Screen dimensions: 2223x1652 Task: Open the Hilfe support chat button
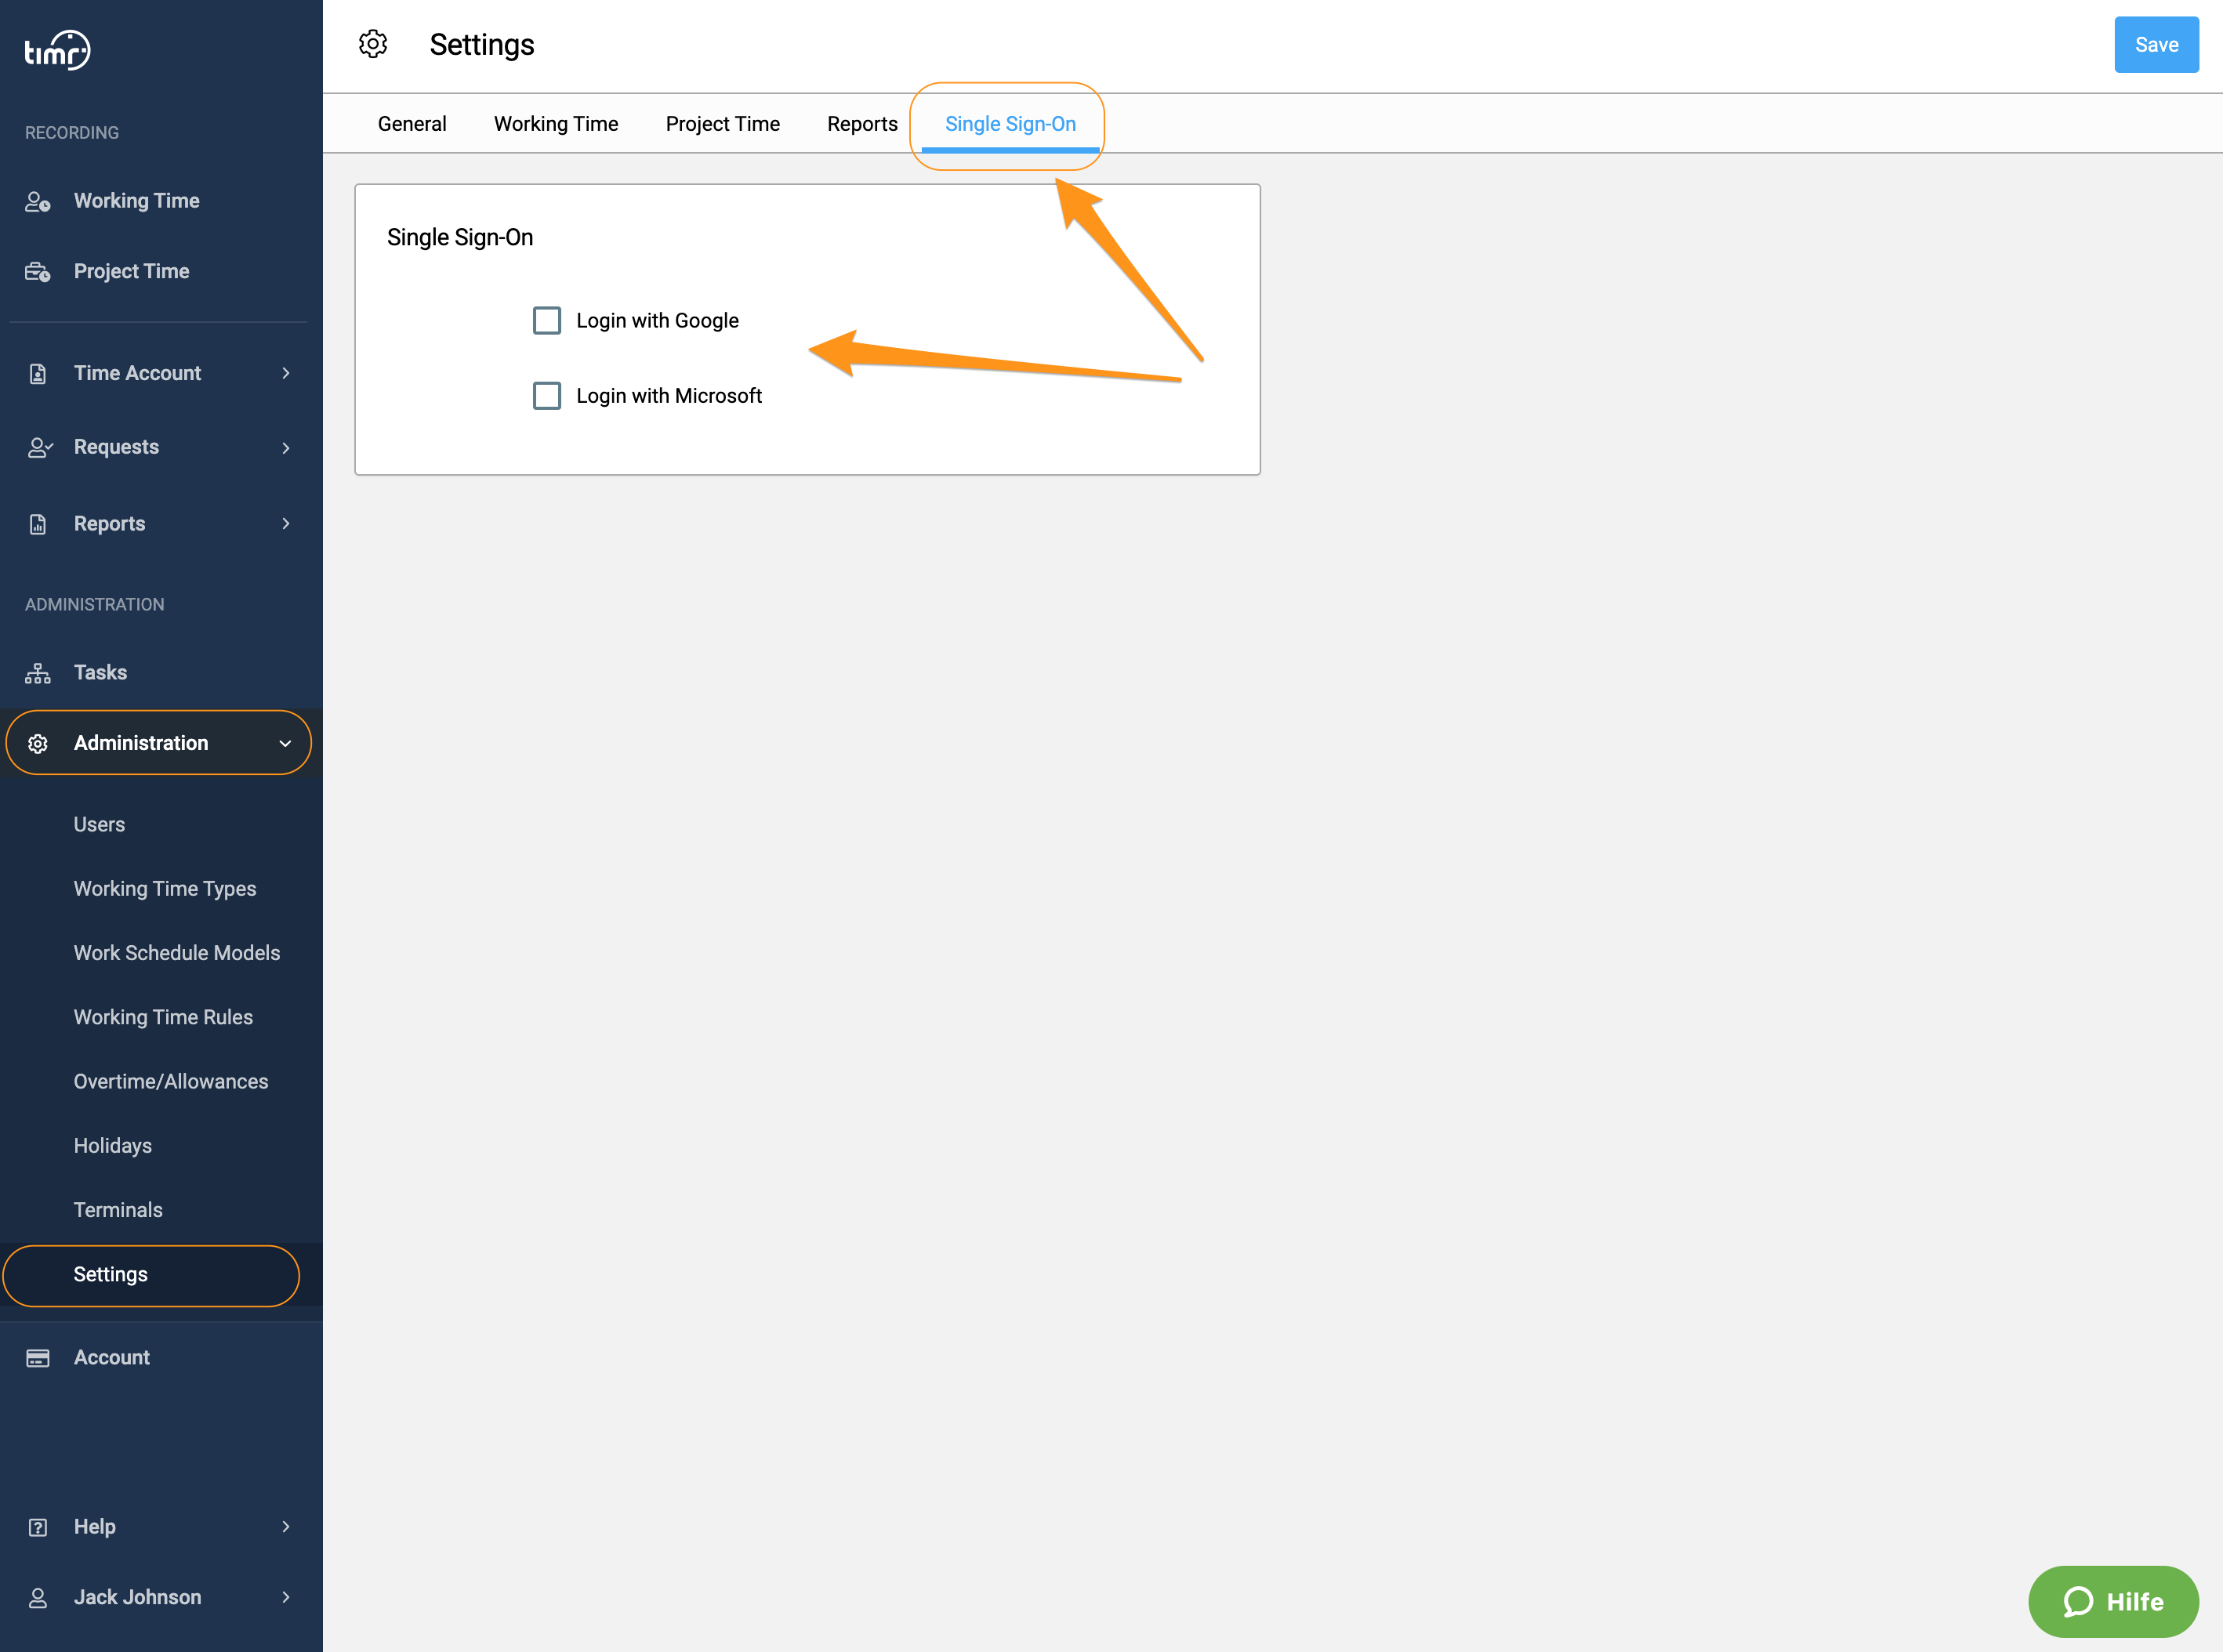coord(2113,1602)
